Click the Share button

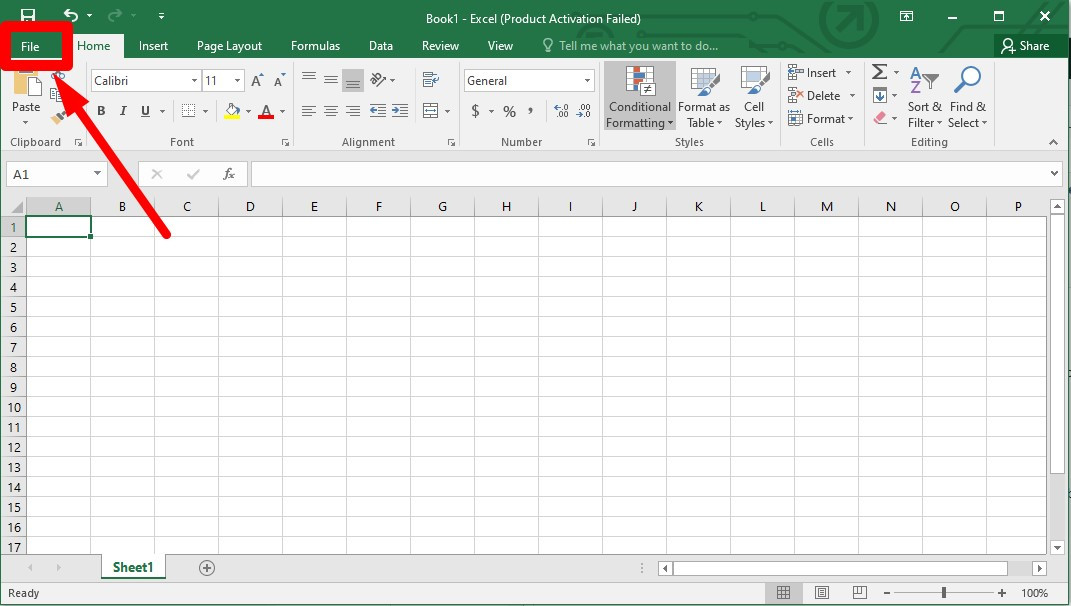point(1029,45)
